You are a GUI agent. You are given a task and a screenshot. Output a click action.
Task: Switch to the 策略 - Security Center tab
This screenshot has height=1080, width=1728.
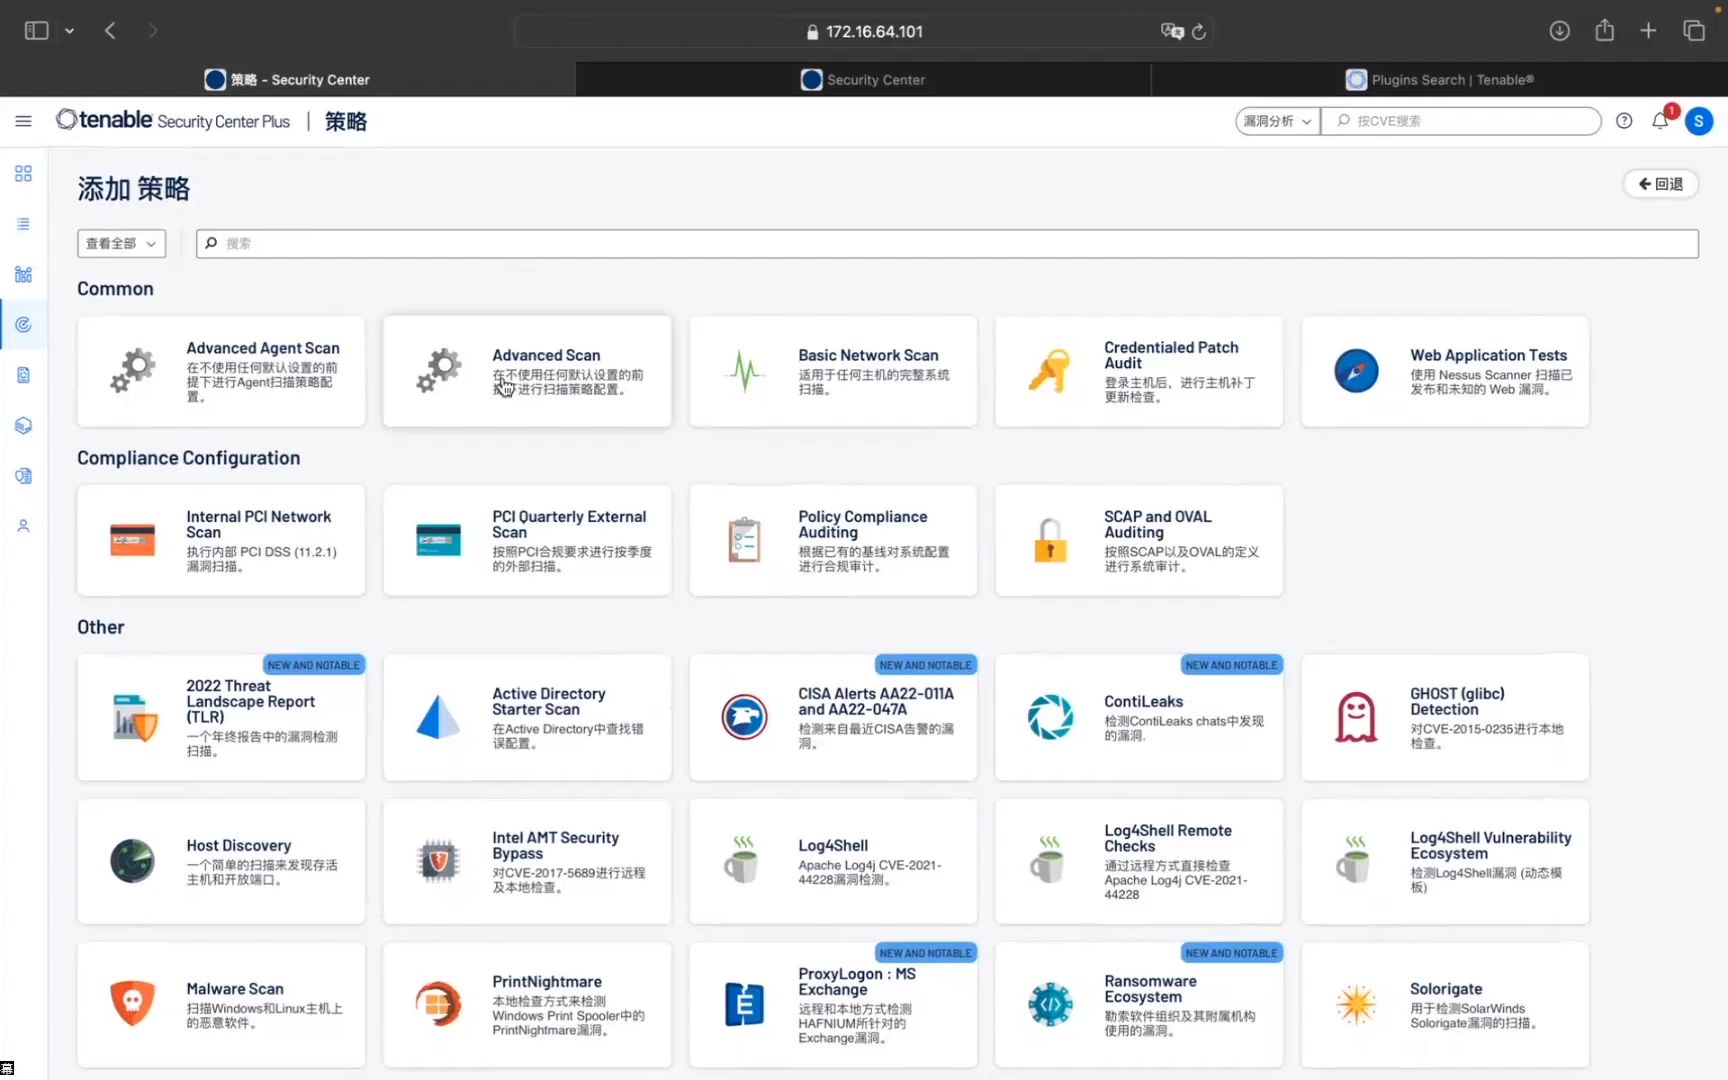click(x=287, y=79)
